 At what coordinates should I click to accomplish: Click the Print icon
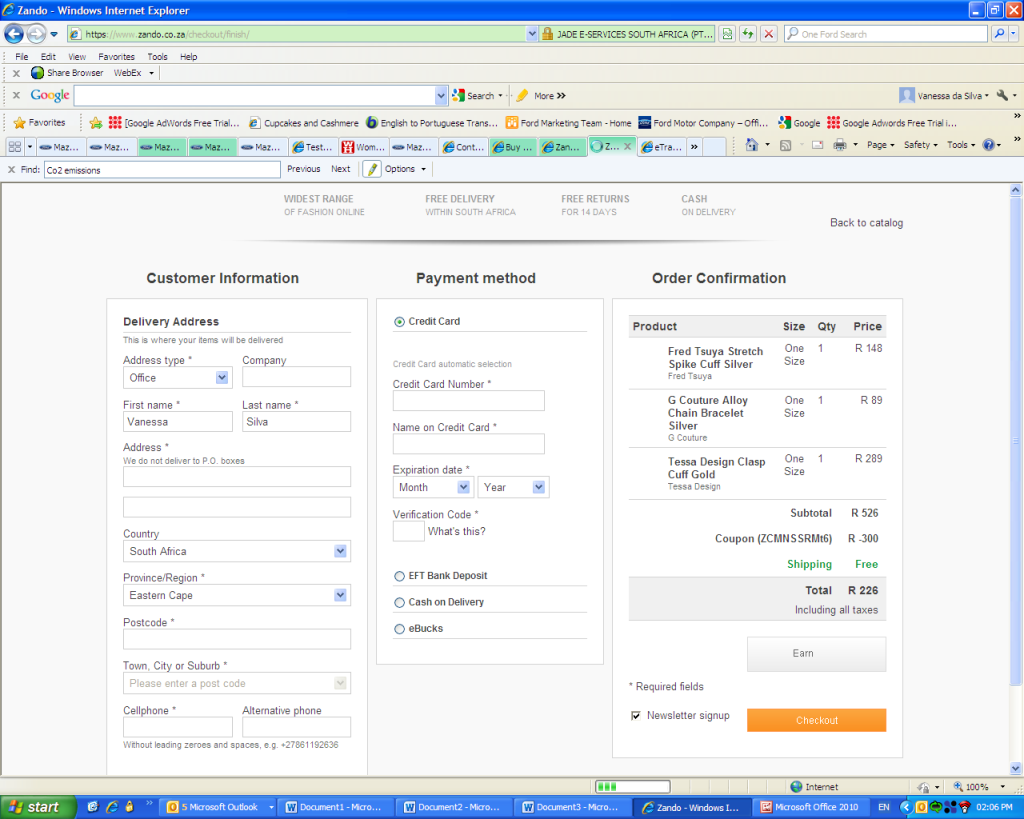840,145
